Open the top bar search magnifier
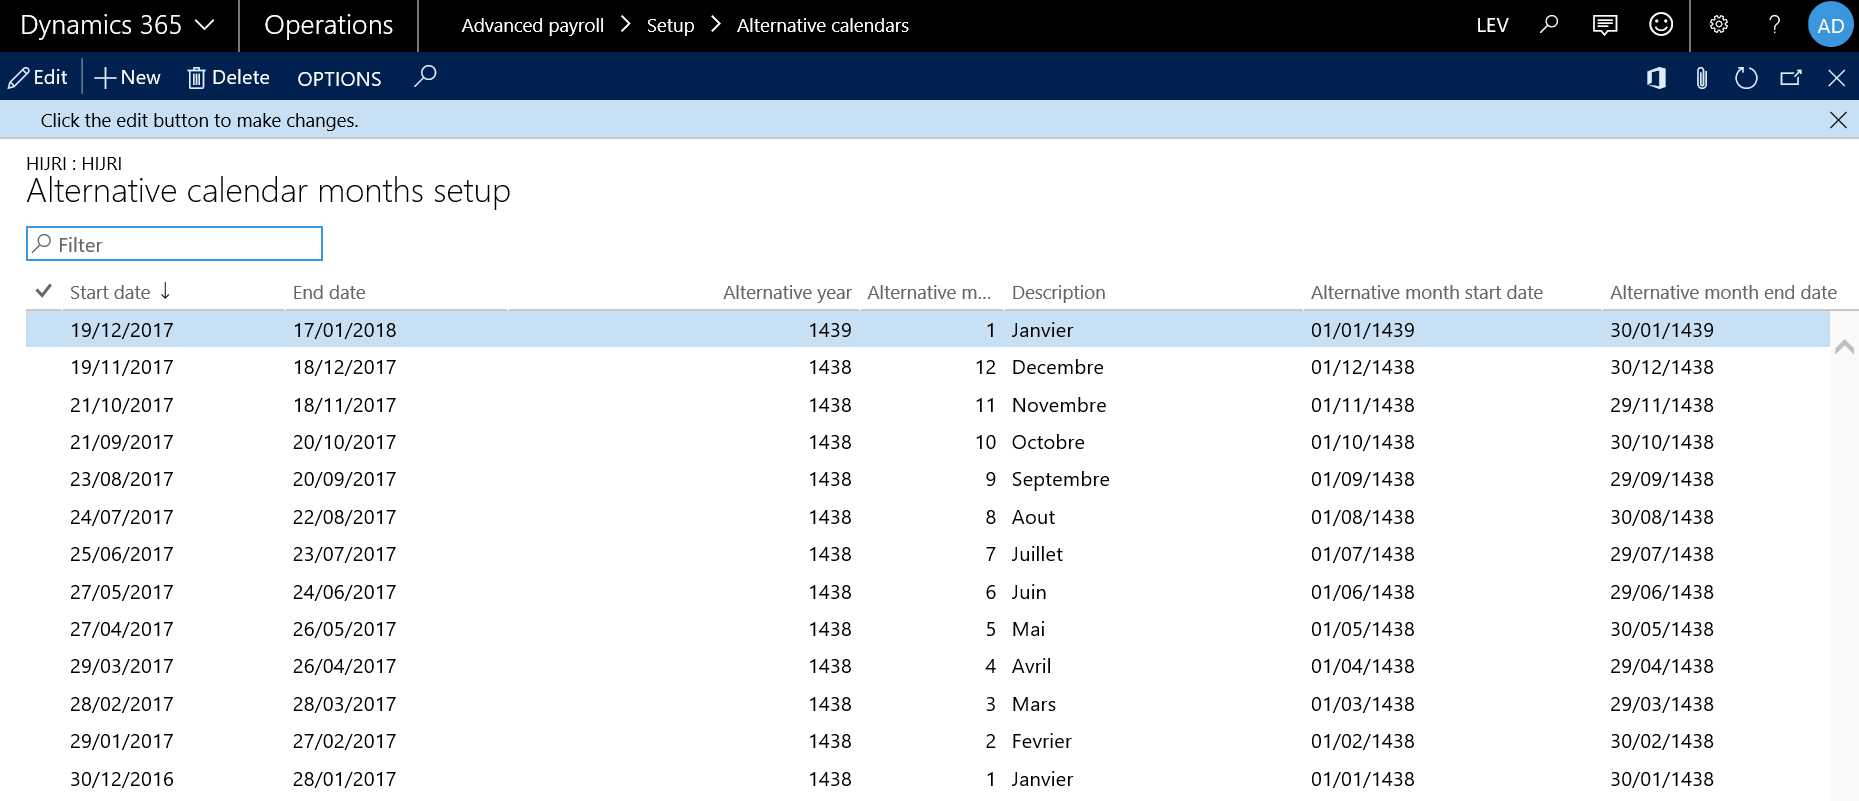 (1549, 24)
